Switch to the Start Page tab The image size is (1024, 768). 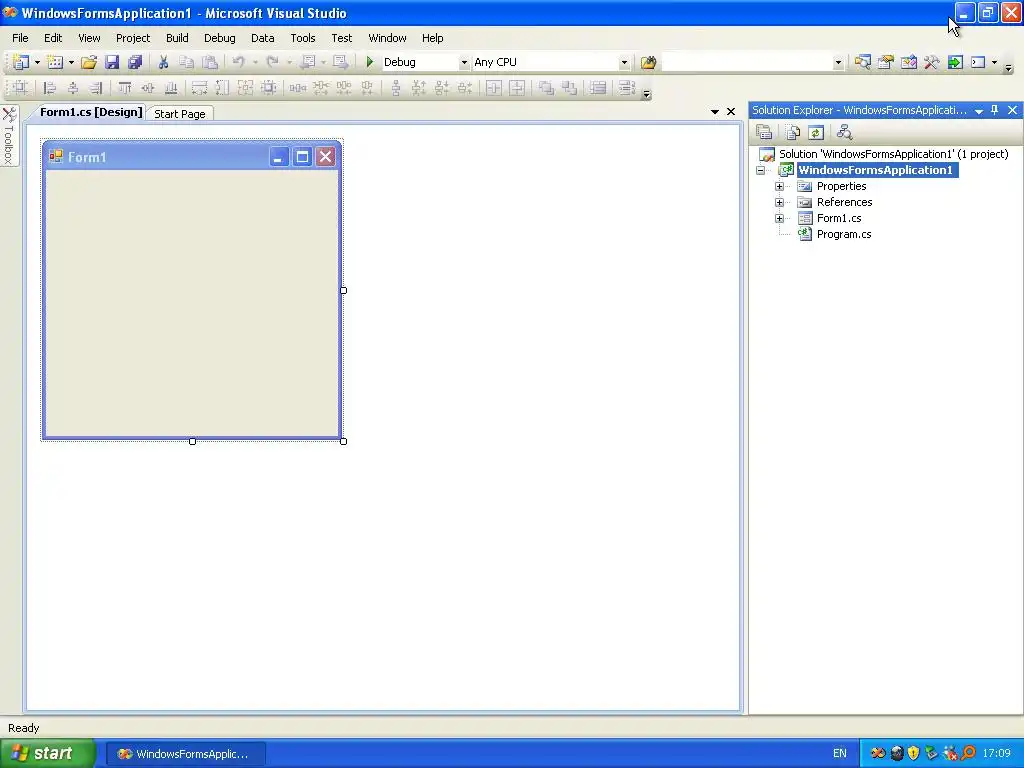180,114
